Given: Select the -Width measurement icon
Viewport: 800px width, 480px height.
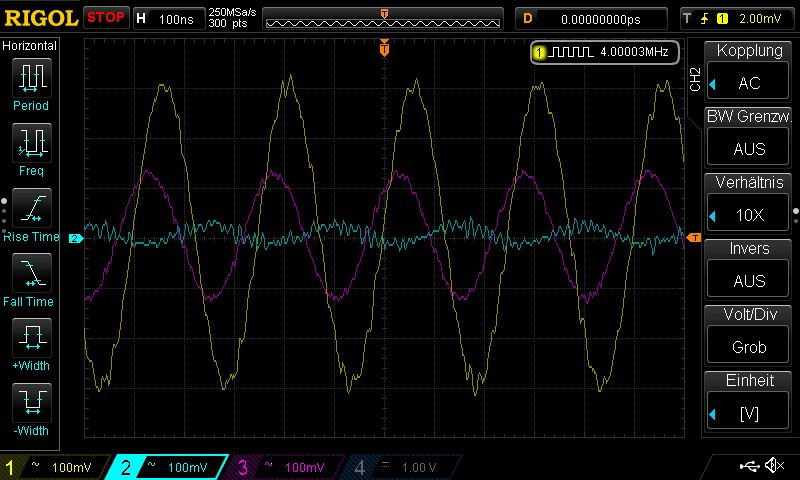Looking at the screenshot, I should click(31, 403).
